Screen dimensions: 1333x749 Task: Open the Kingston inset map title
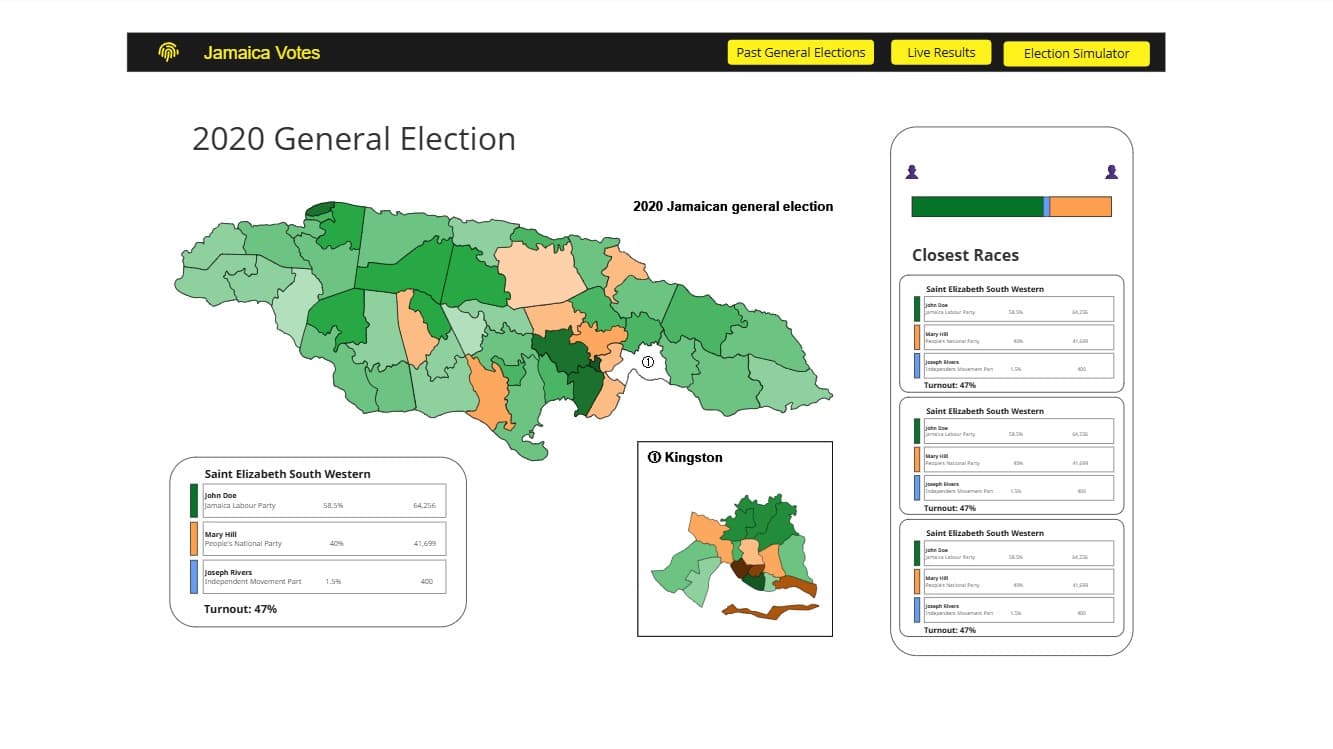[685, 458]
